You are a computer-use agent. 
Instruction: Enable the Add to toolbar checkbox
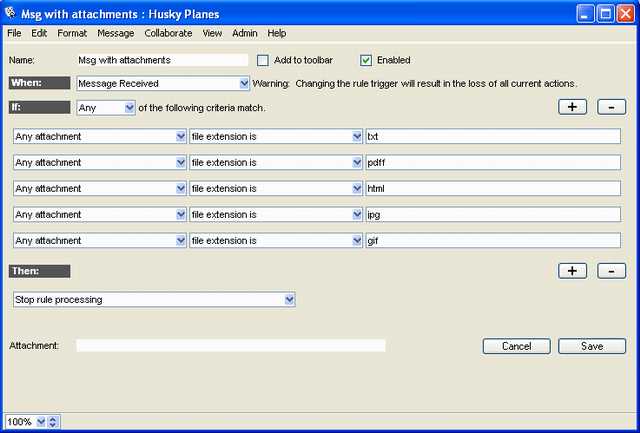pos(264,60)
